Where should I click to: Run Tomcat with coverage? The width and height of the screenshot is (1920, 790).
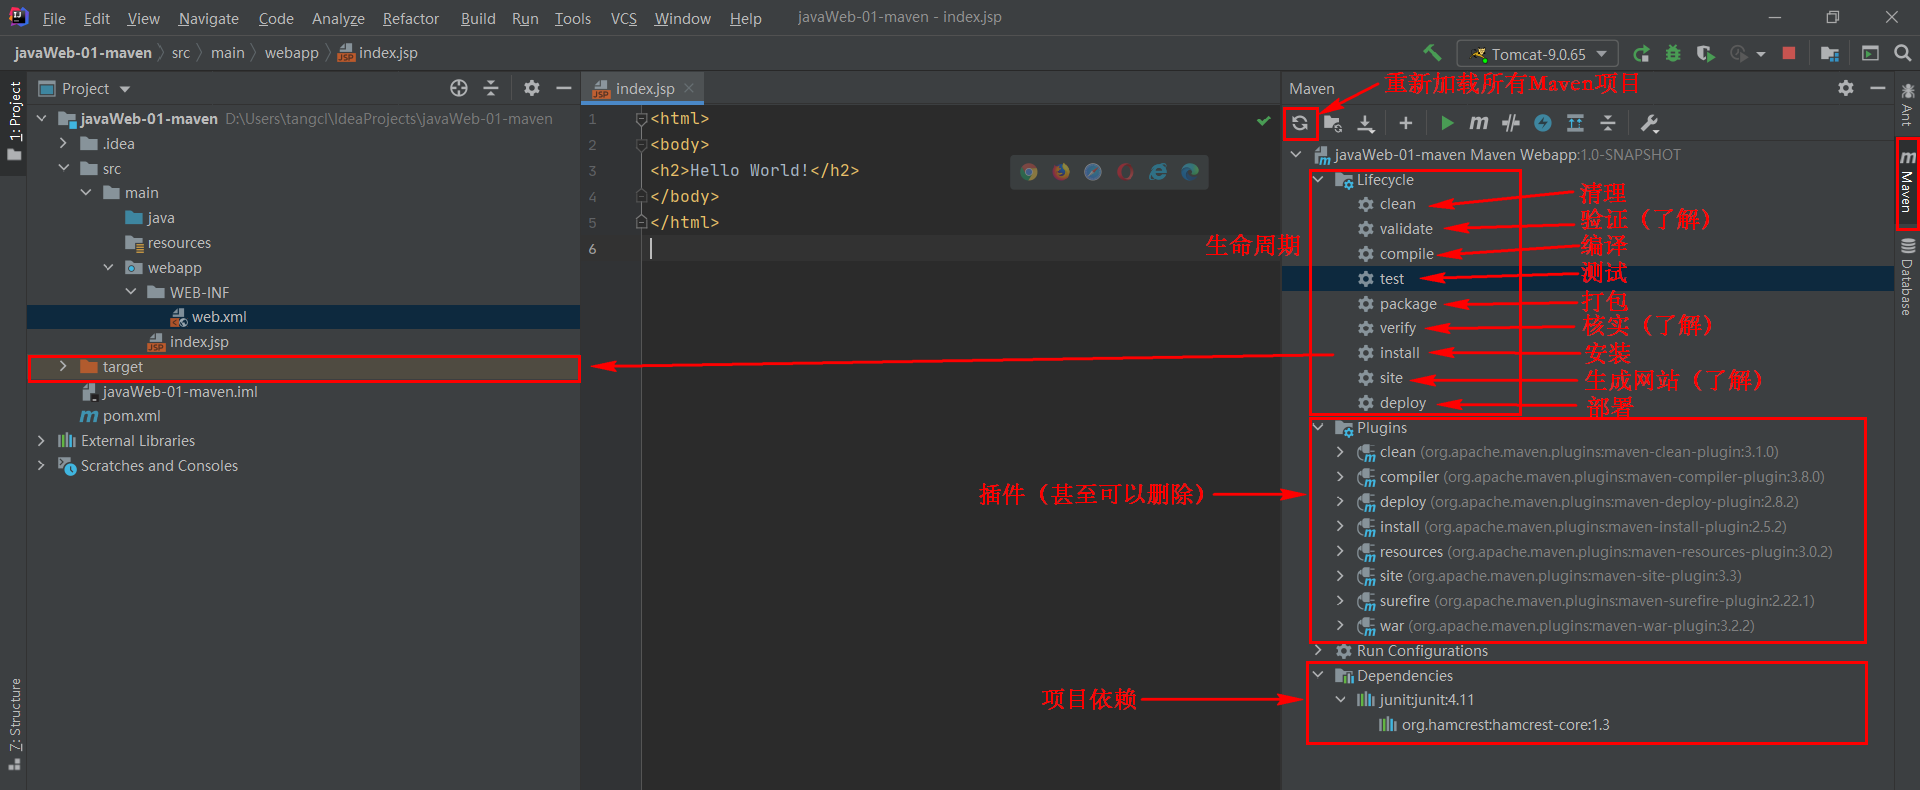pyautogui.click(x=1706, y=54)
